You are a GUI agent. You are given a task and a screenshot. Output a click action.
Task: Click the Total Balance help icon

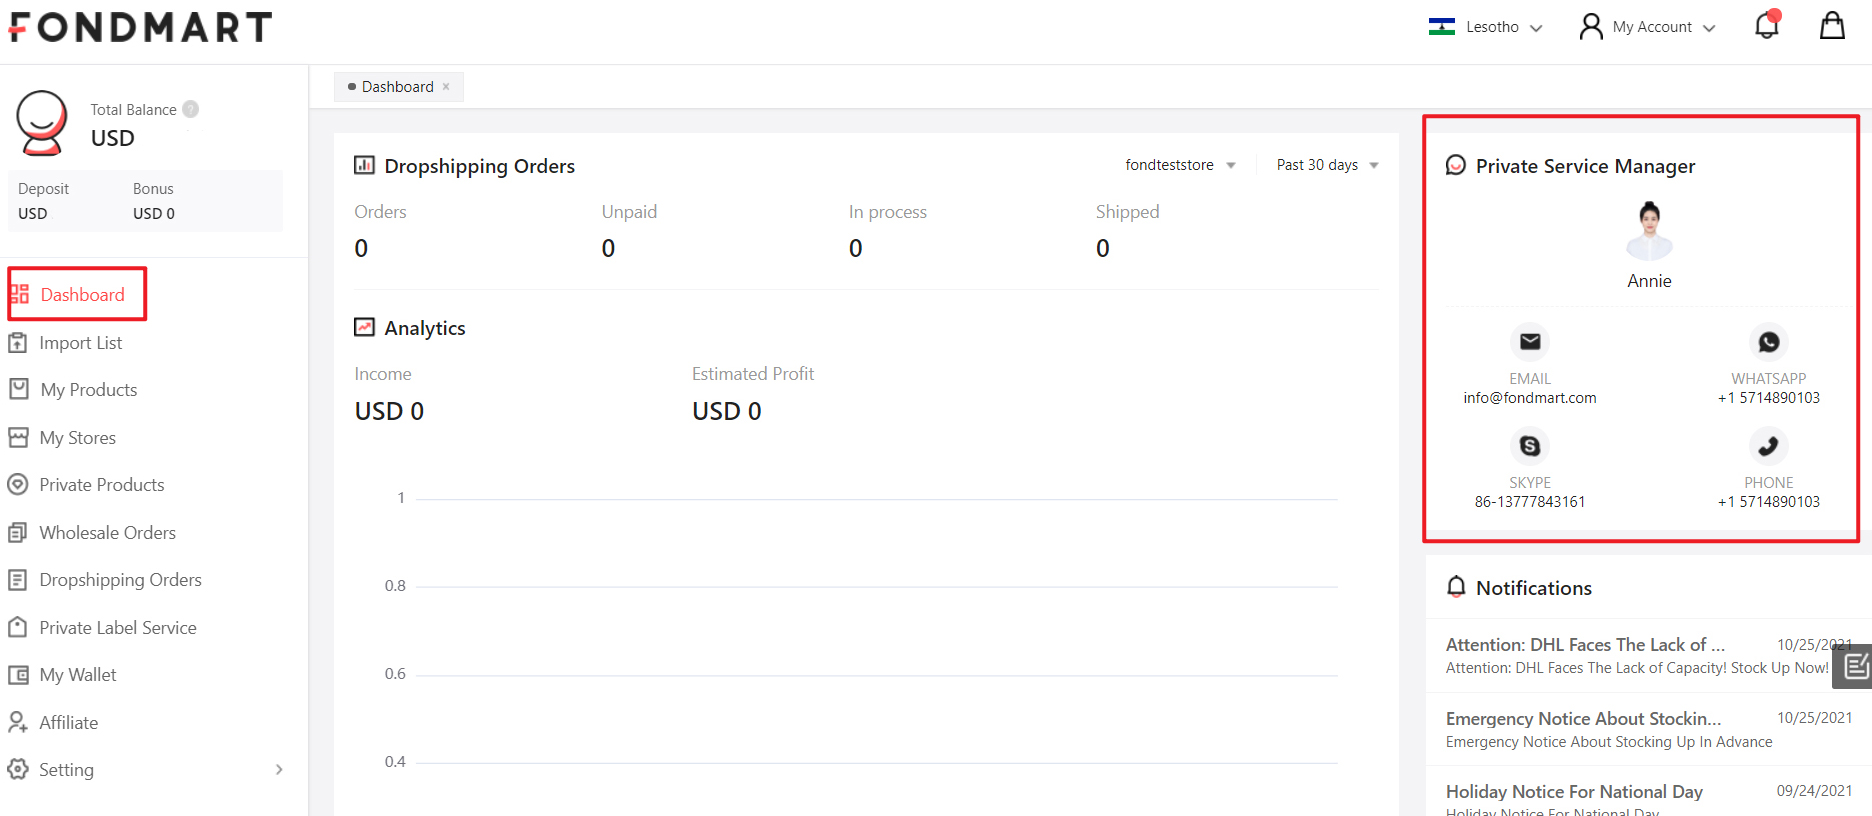pos(190,109)
